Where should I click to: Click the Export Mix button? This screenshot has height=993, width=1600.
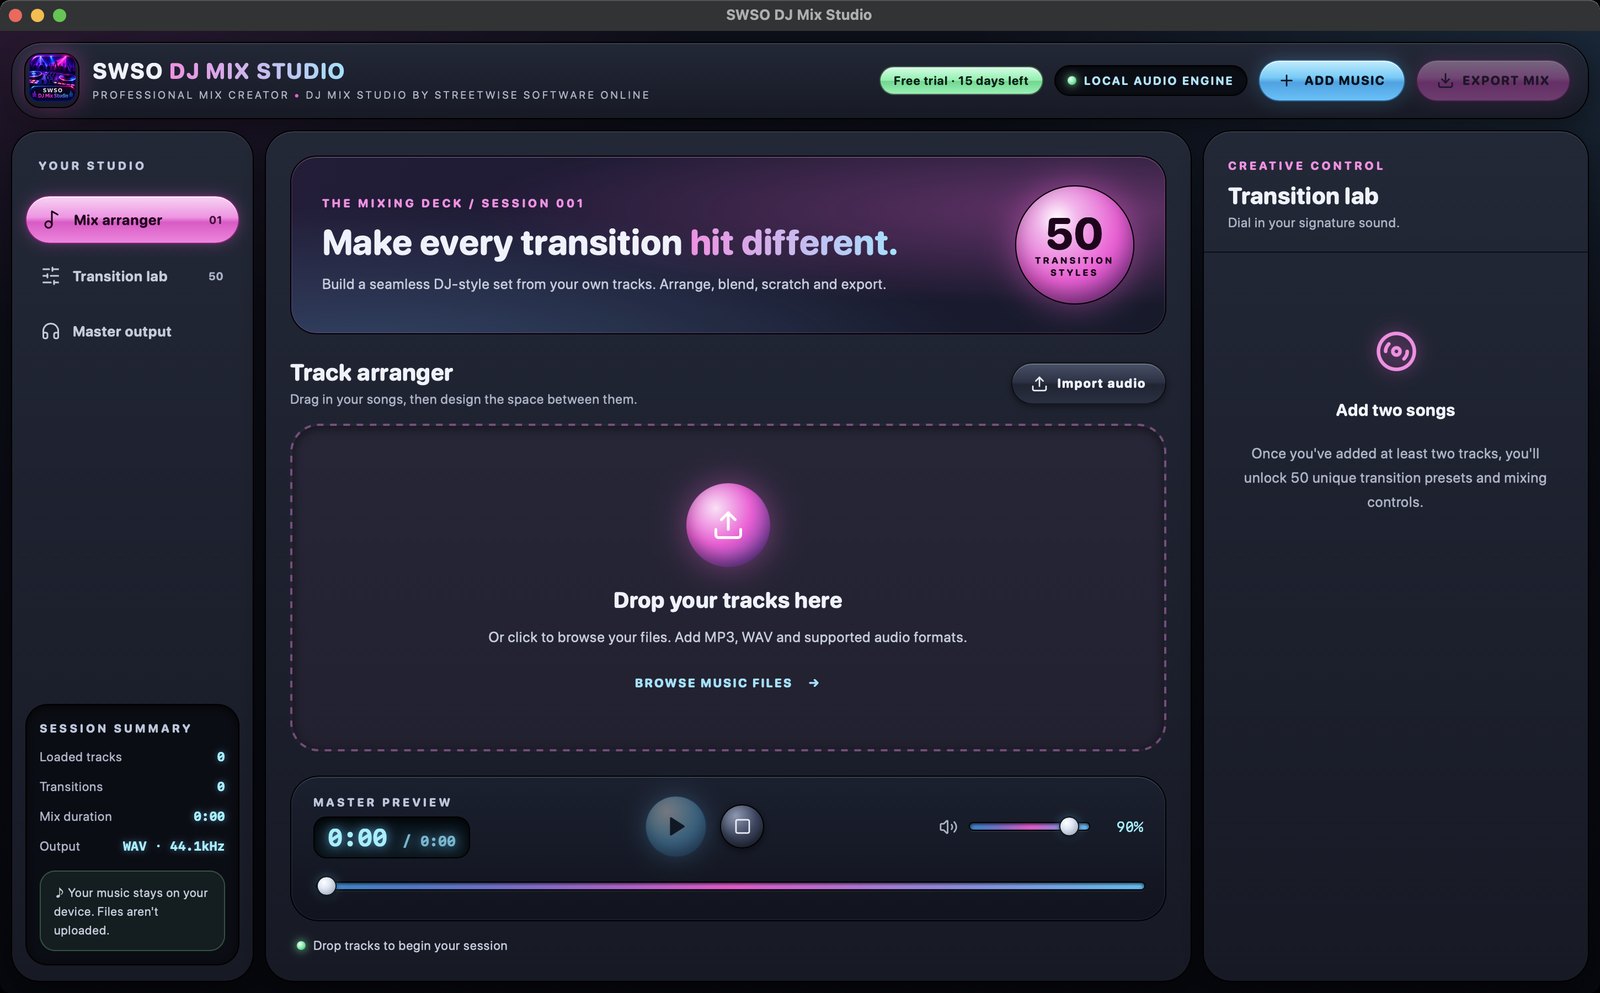pos(1493,81)
